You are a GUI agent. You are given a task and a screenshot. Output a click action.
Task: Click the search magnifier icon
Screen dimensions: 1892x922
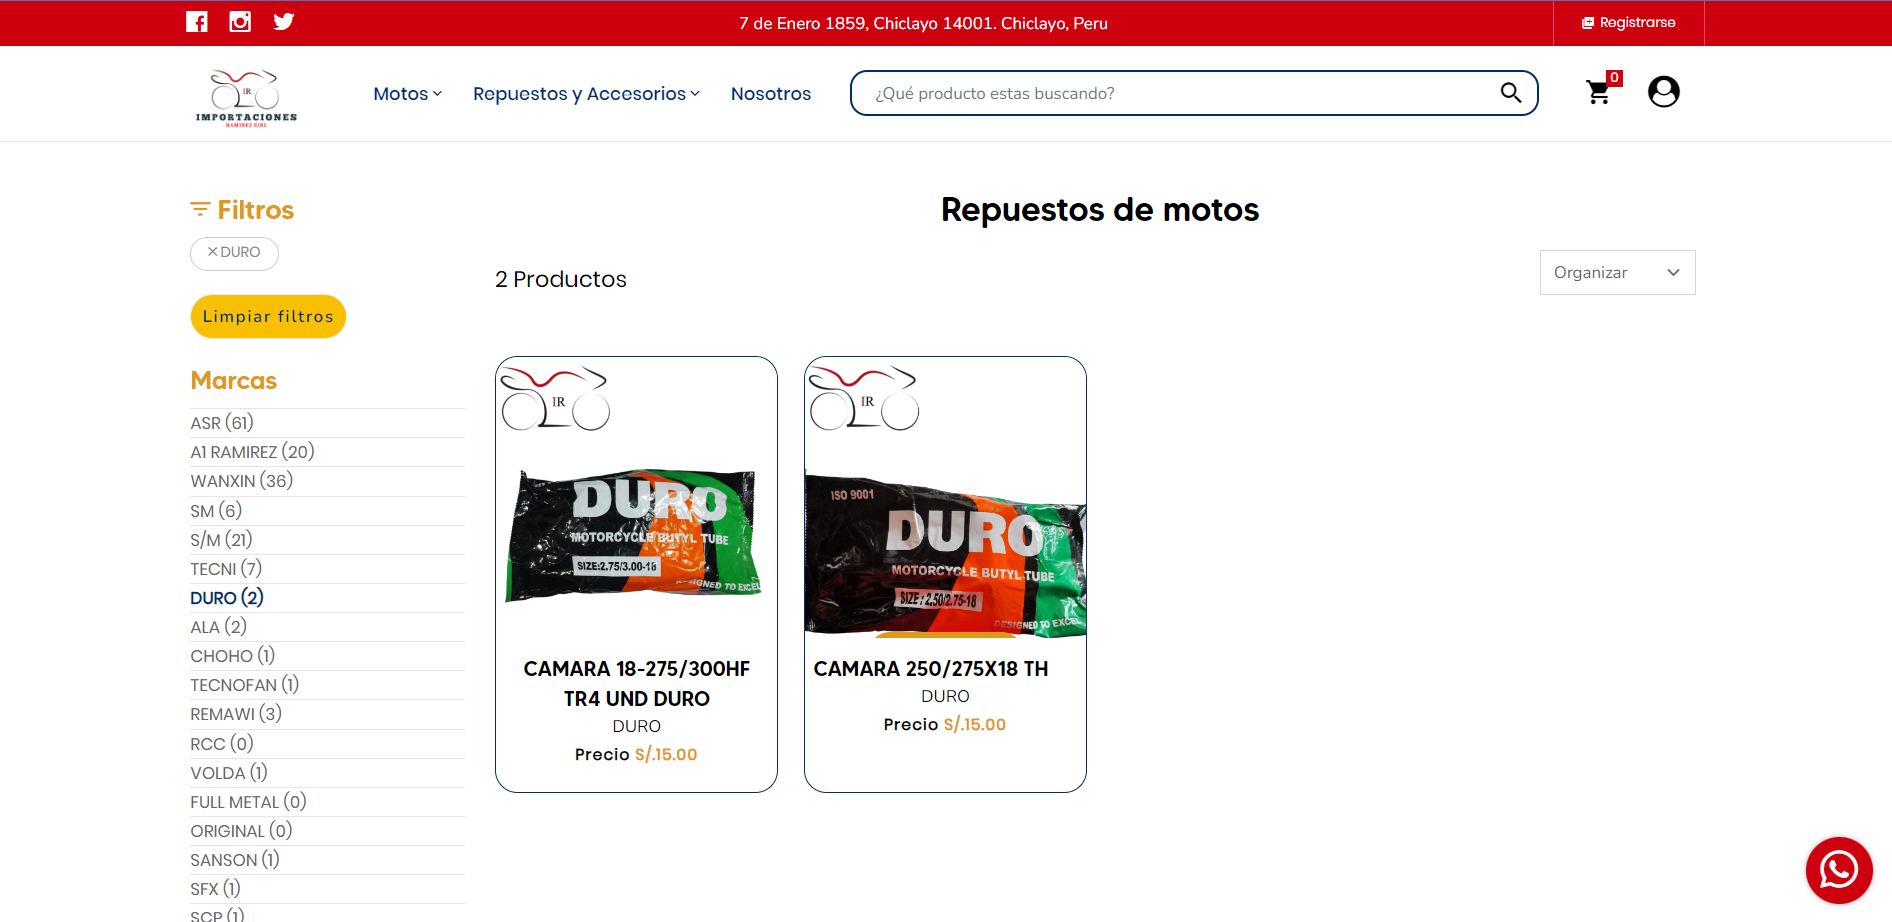click(1510, 93)
